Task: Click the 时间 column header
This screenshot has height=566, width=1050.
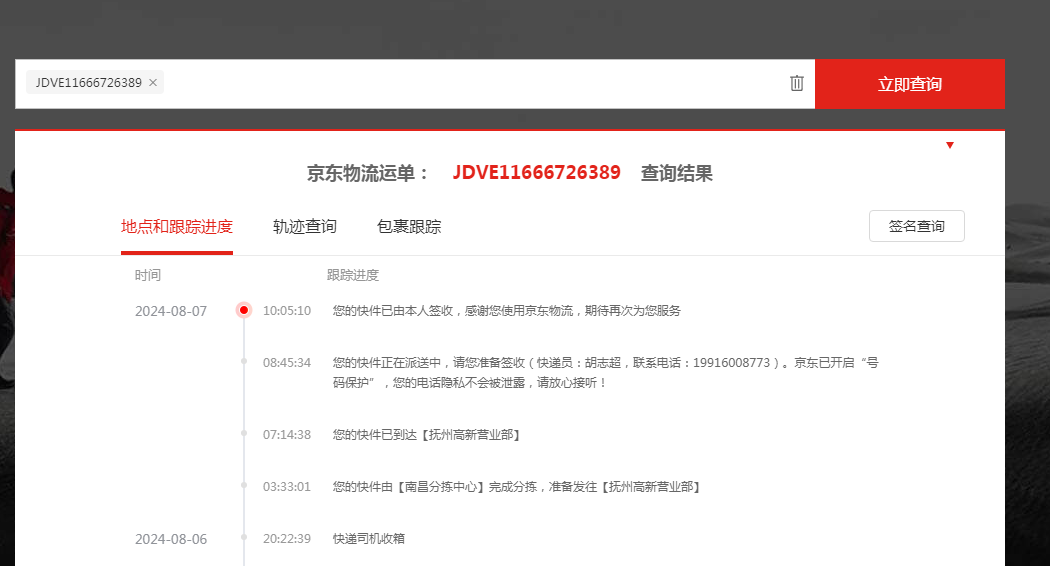Action: pos(148,275)
